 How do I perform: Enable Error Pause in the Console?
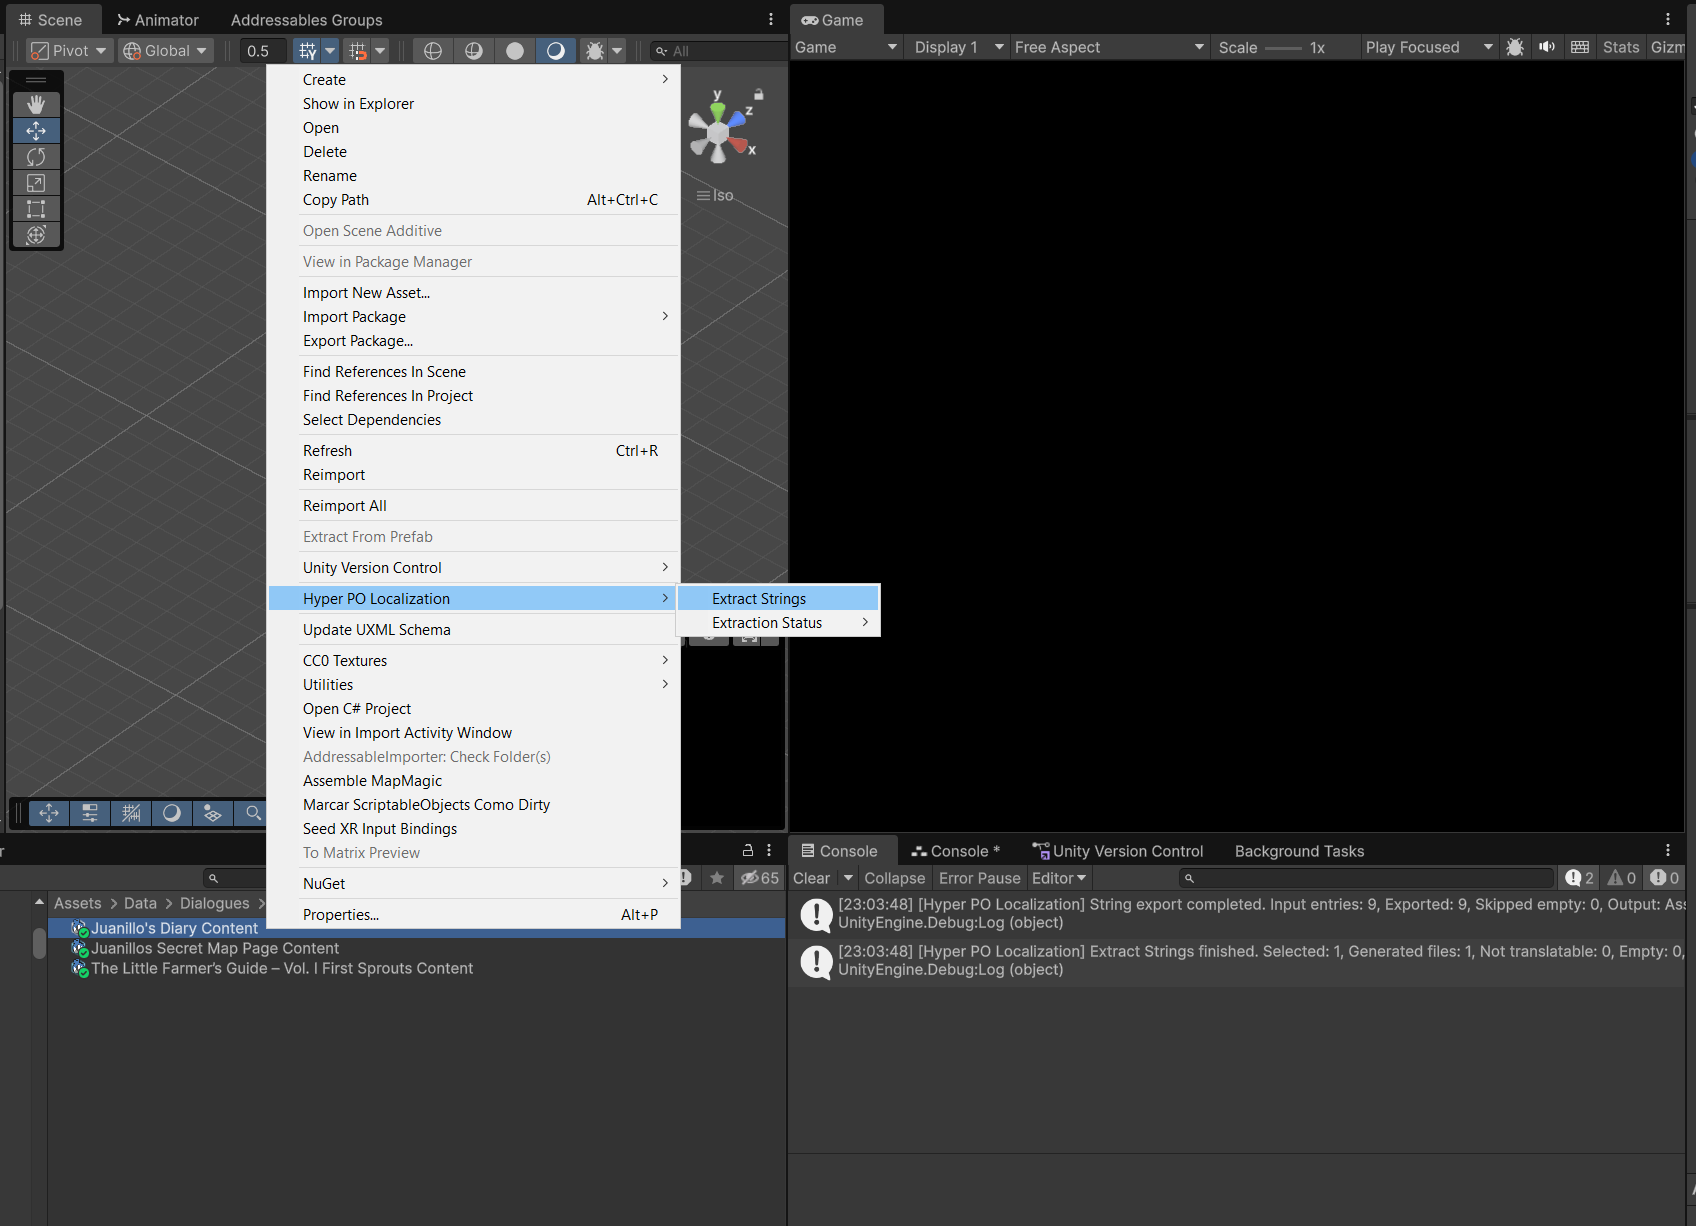979,877
